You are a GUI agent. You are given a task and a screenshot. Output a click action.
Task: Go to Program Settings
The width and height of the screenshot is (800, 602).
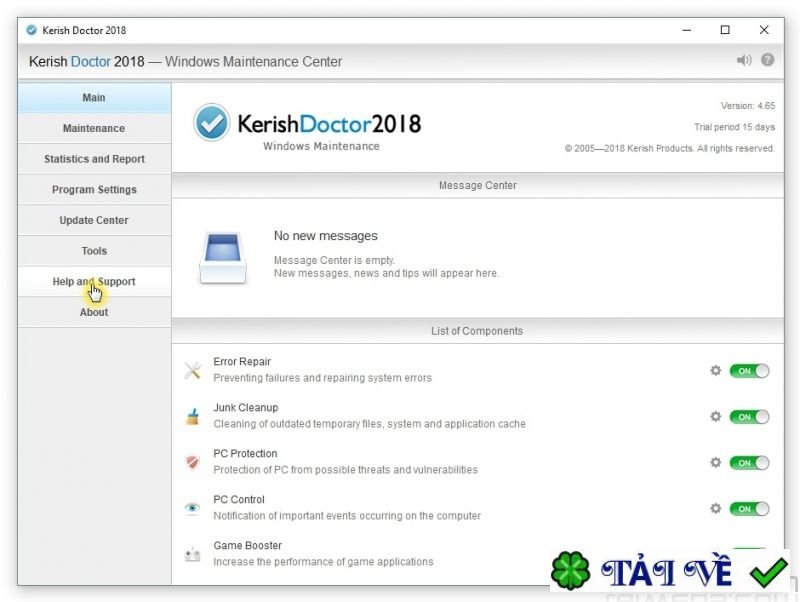point(94,189)
